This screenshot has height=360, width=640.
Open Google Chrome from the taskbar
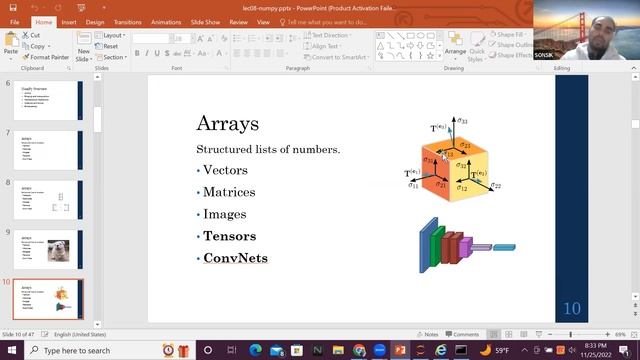click(x=359, y=350)
